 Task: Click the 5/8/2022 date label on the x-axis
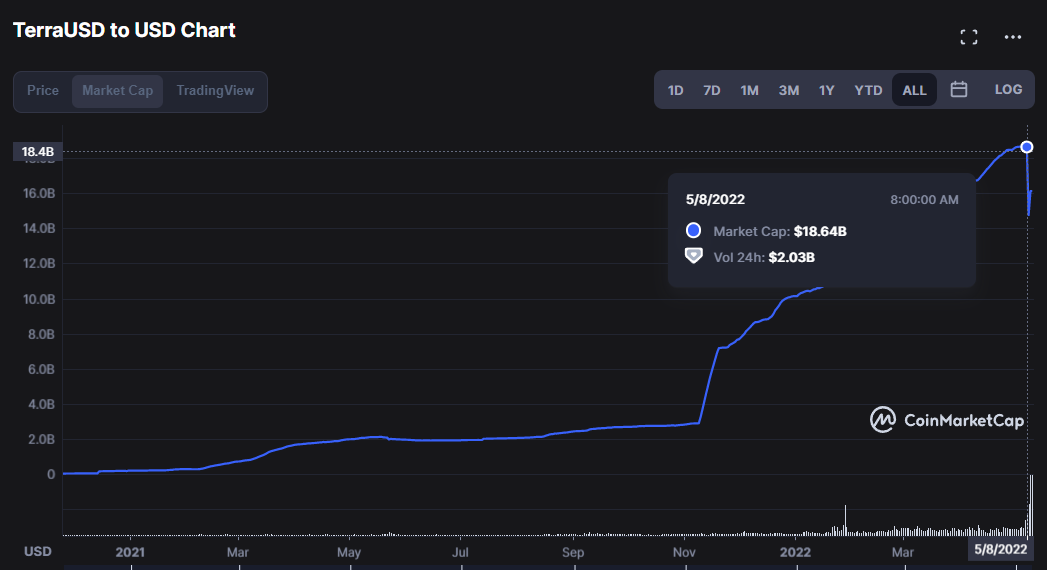(1000, 549)
